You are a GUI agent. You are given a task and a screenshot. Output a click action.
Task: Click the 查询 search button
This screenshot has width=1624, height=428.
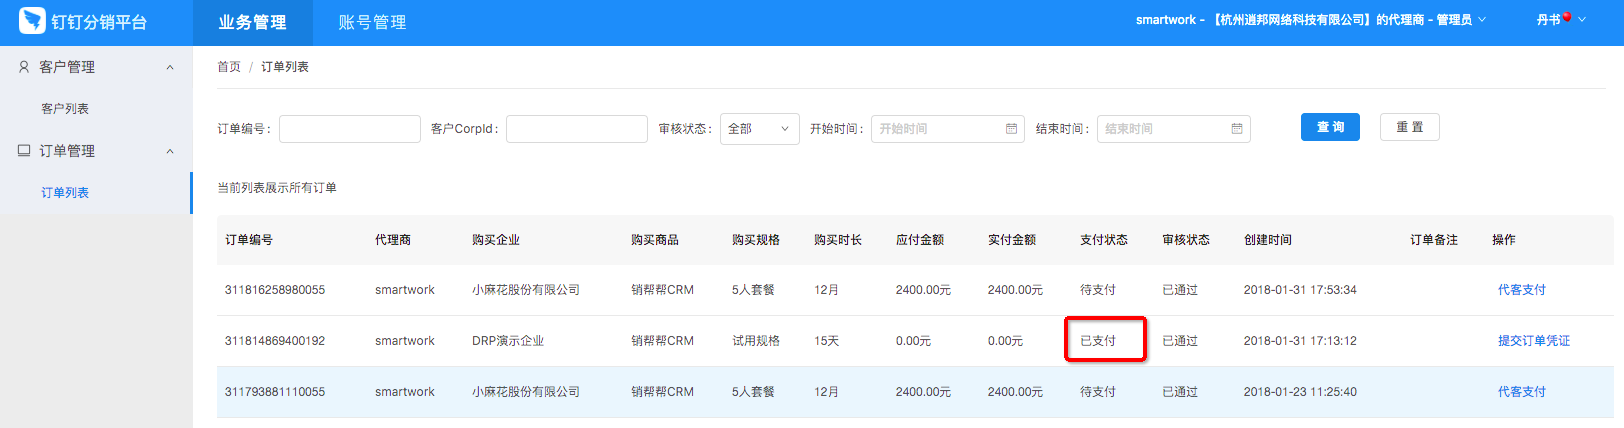(1330, 127)
